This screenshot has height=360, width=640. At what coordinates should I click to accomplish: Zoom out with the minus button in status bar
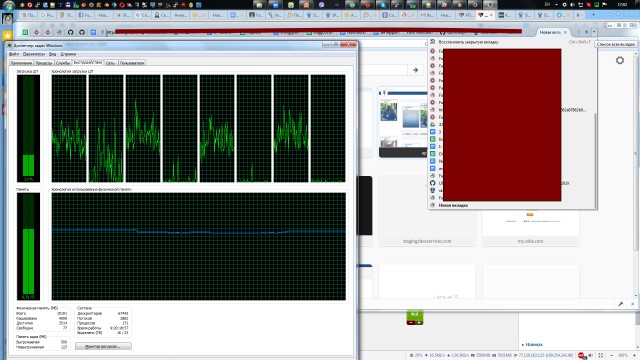point(611,356)
